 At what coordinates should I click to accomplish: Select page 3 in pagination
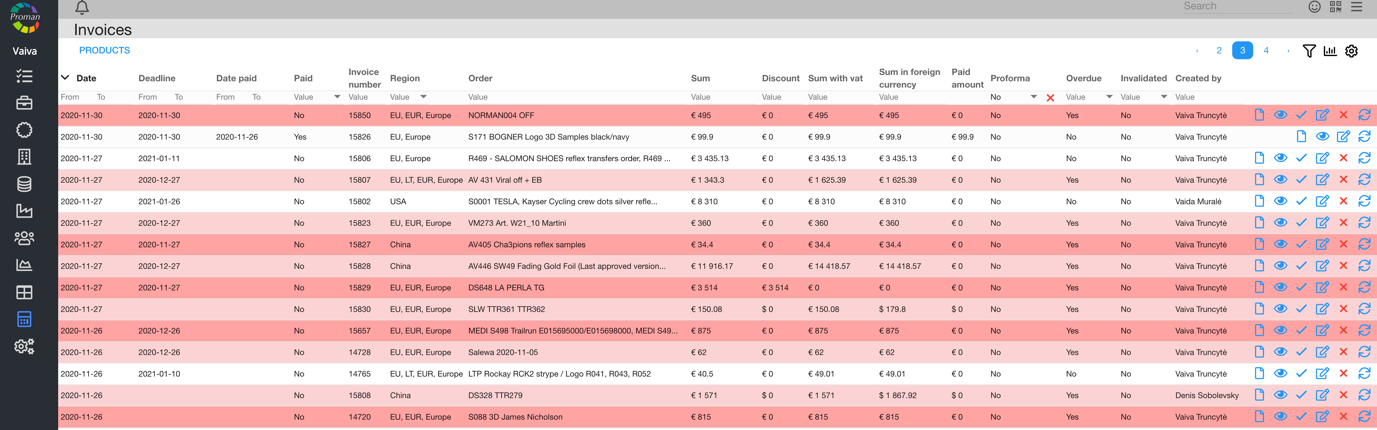point(1243,51)
